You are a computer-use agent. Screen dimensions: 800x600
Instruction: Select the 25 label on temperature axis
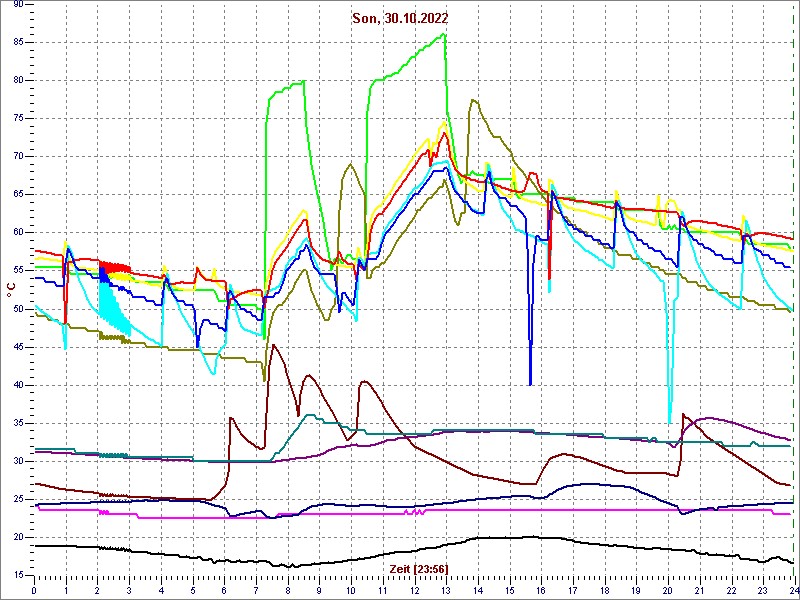(x=18, y=499)
